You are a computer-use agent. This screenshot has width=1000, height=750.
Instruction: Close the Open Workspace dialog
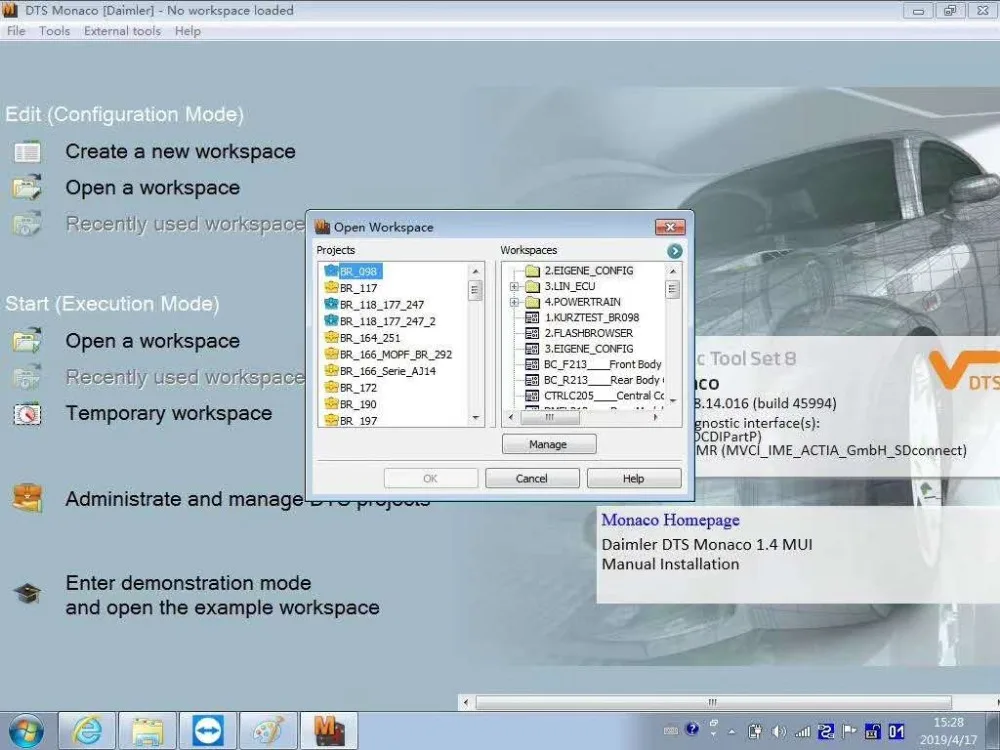(670, 226)
